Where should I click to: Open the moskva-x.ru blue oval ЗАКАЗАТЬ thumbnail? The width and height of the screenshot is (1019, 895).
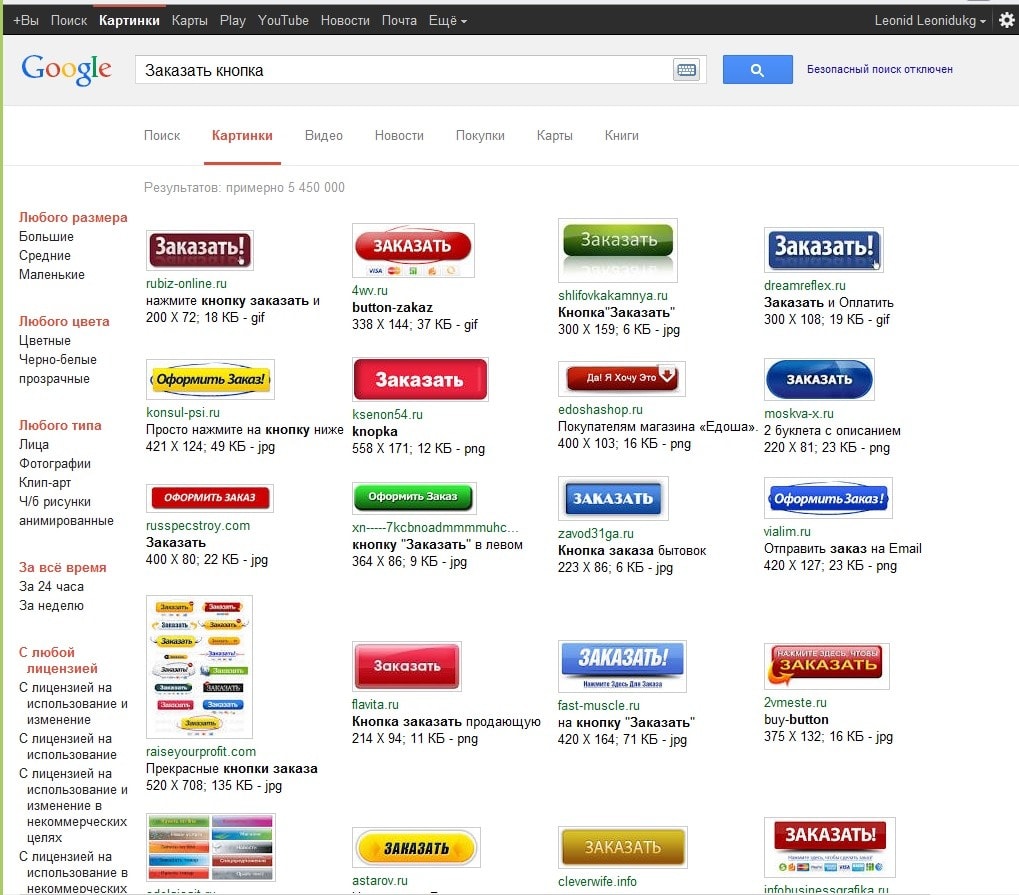point(819,380)
